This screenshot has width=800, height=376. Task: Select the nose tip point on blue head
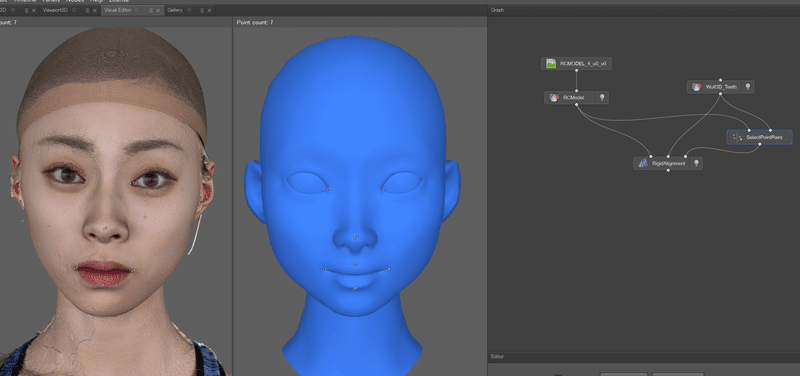[357, 238]
